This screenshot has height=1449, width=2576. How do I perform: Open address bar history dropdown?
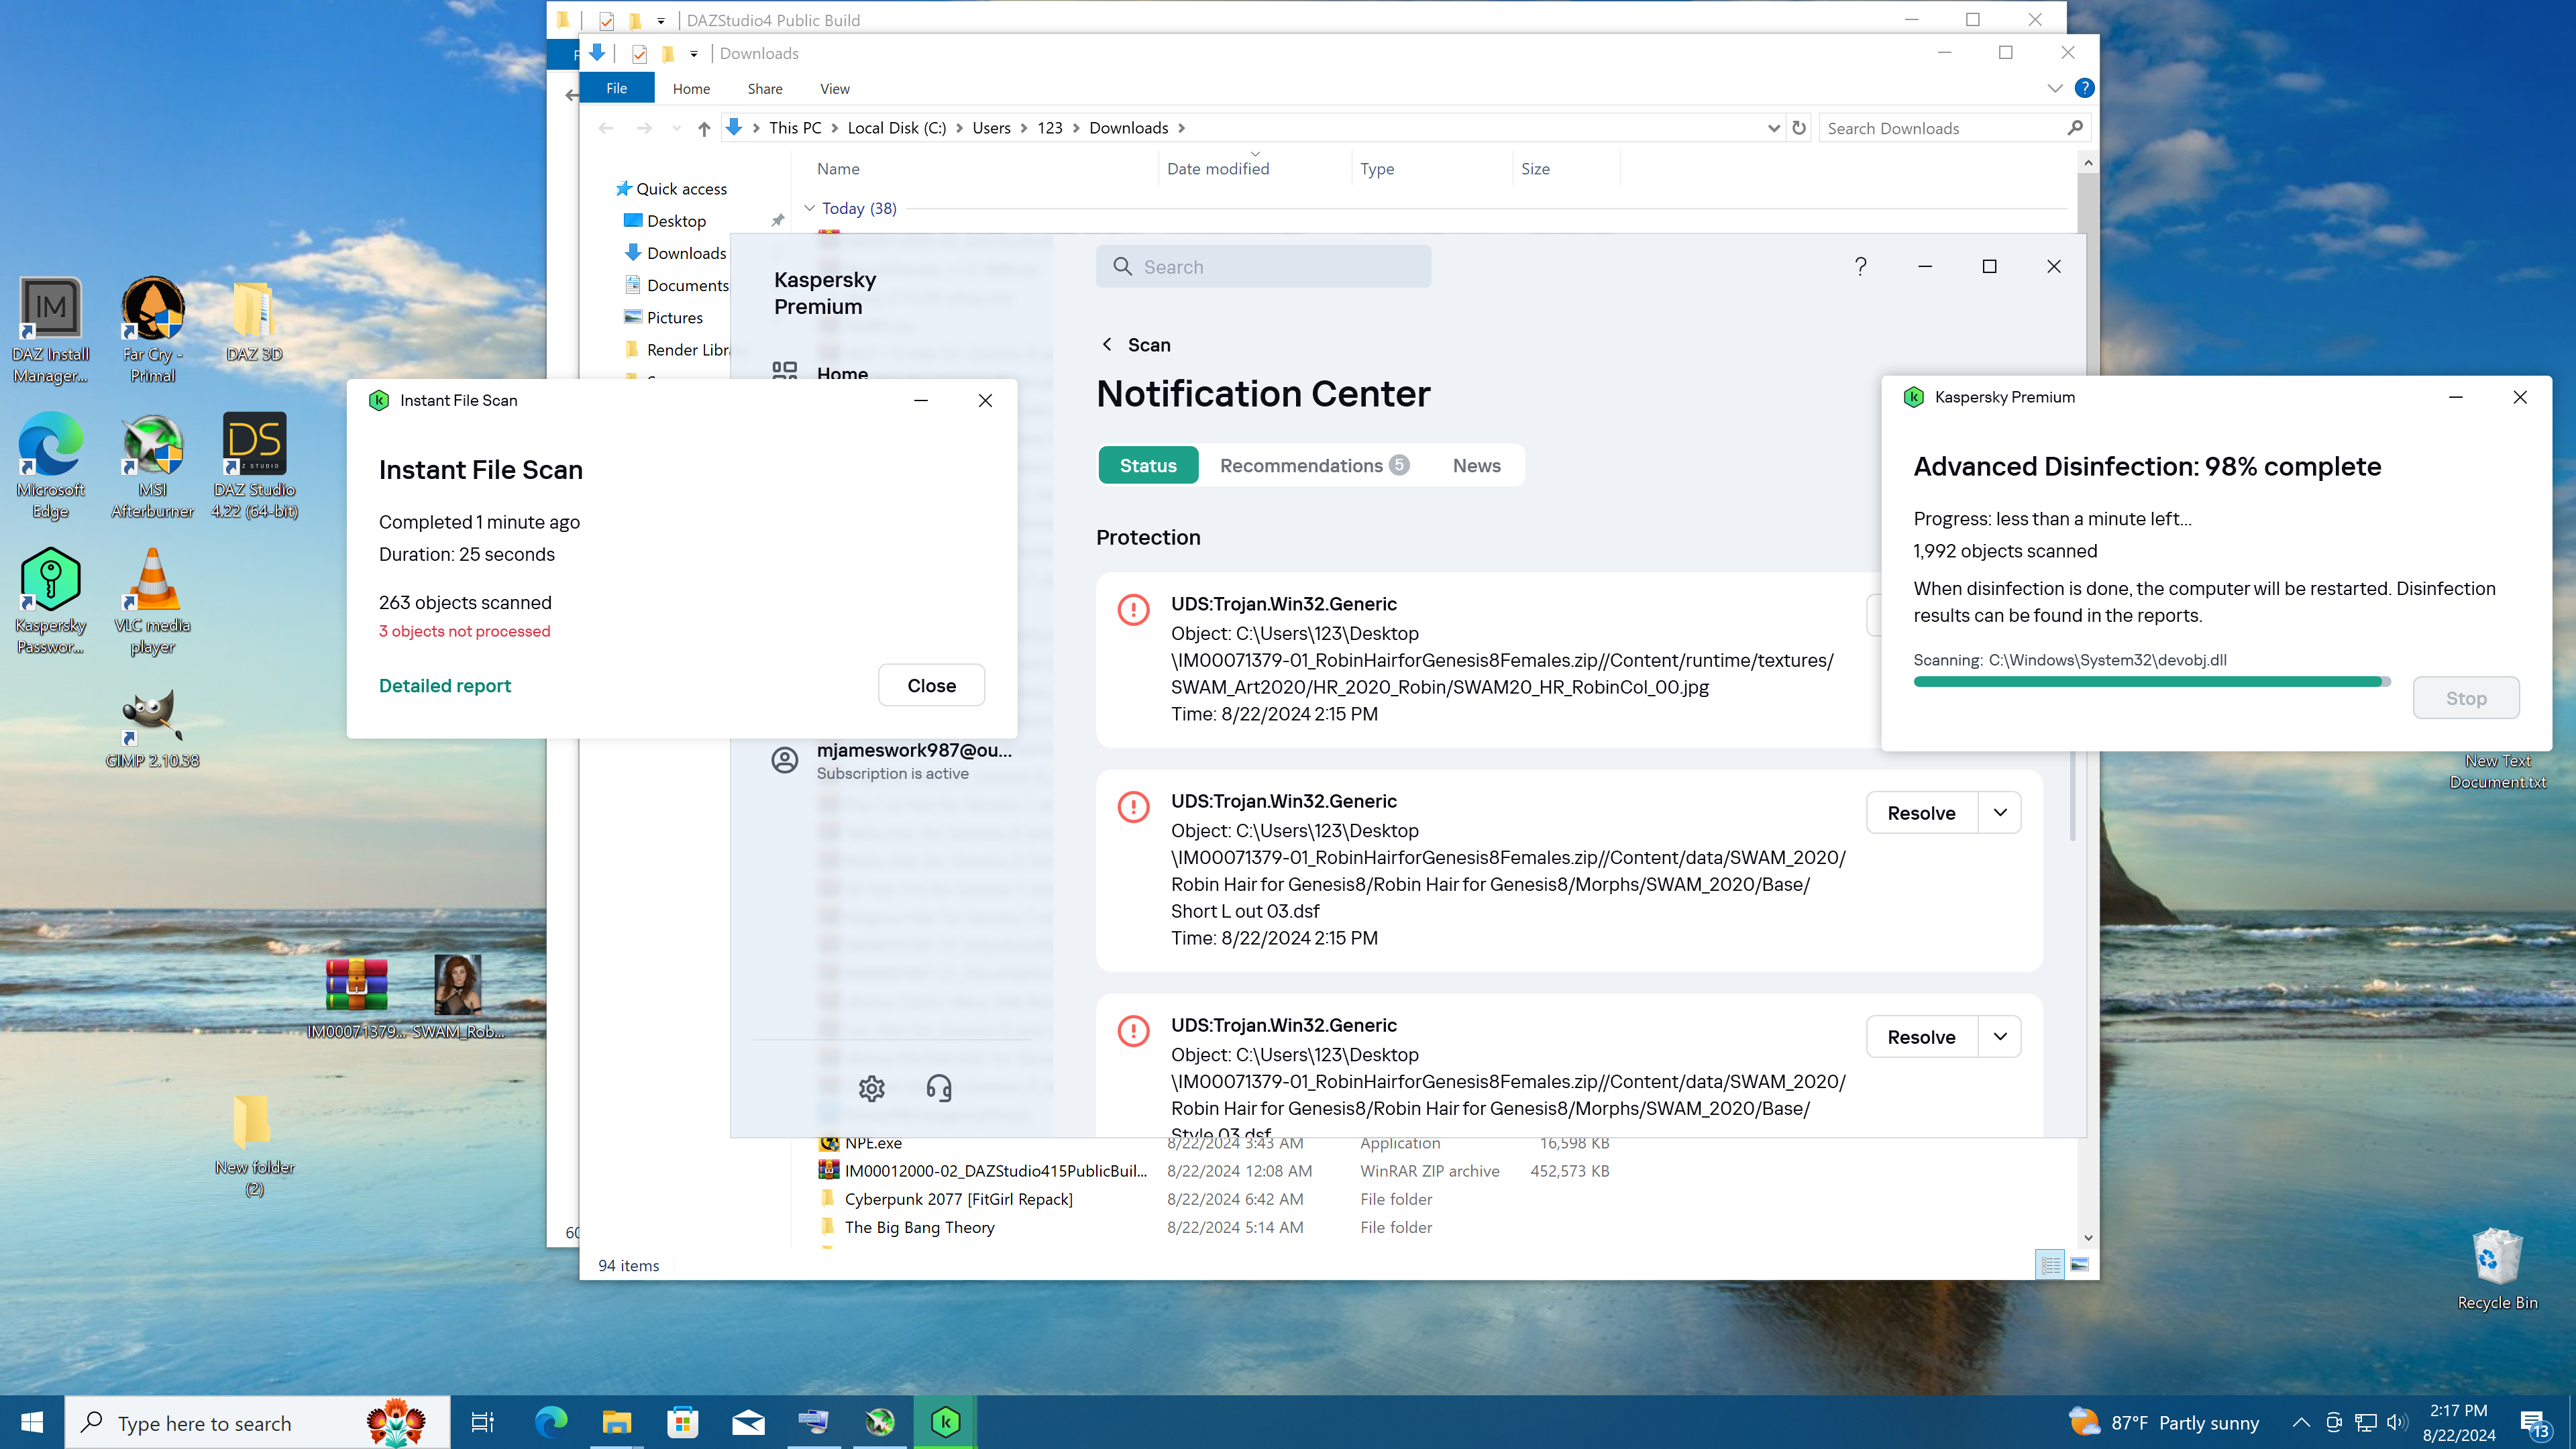[1773, 128]
